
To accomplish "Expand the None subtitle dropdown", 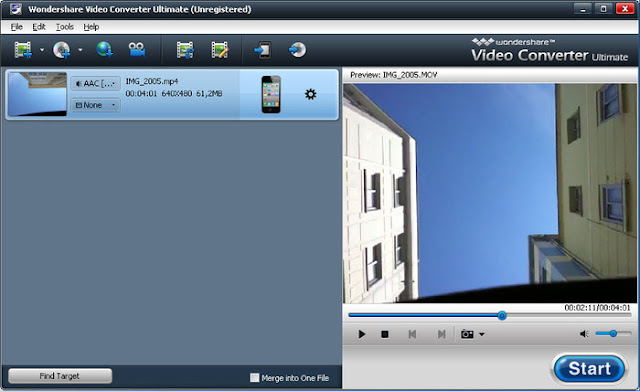I will click(96, 105).
